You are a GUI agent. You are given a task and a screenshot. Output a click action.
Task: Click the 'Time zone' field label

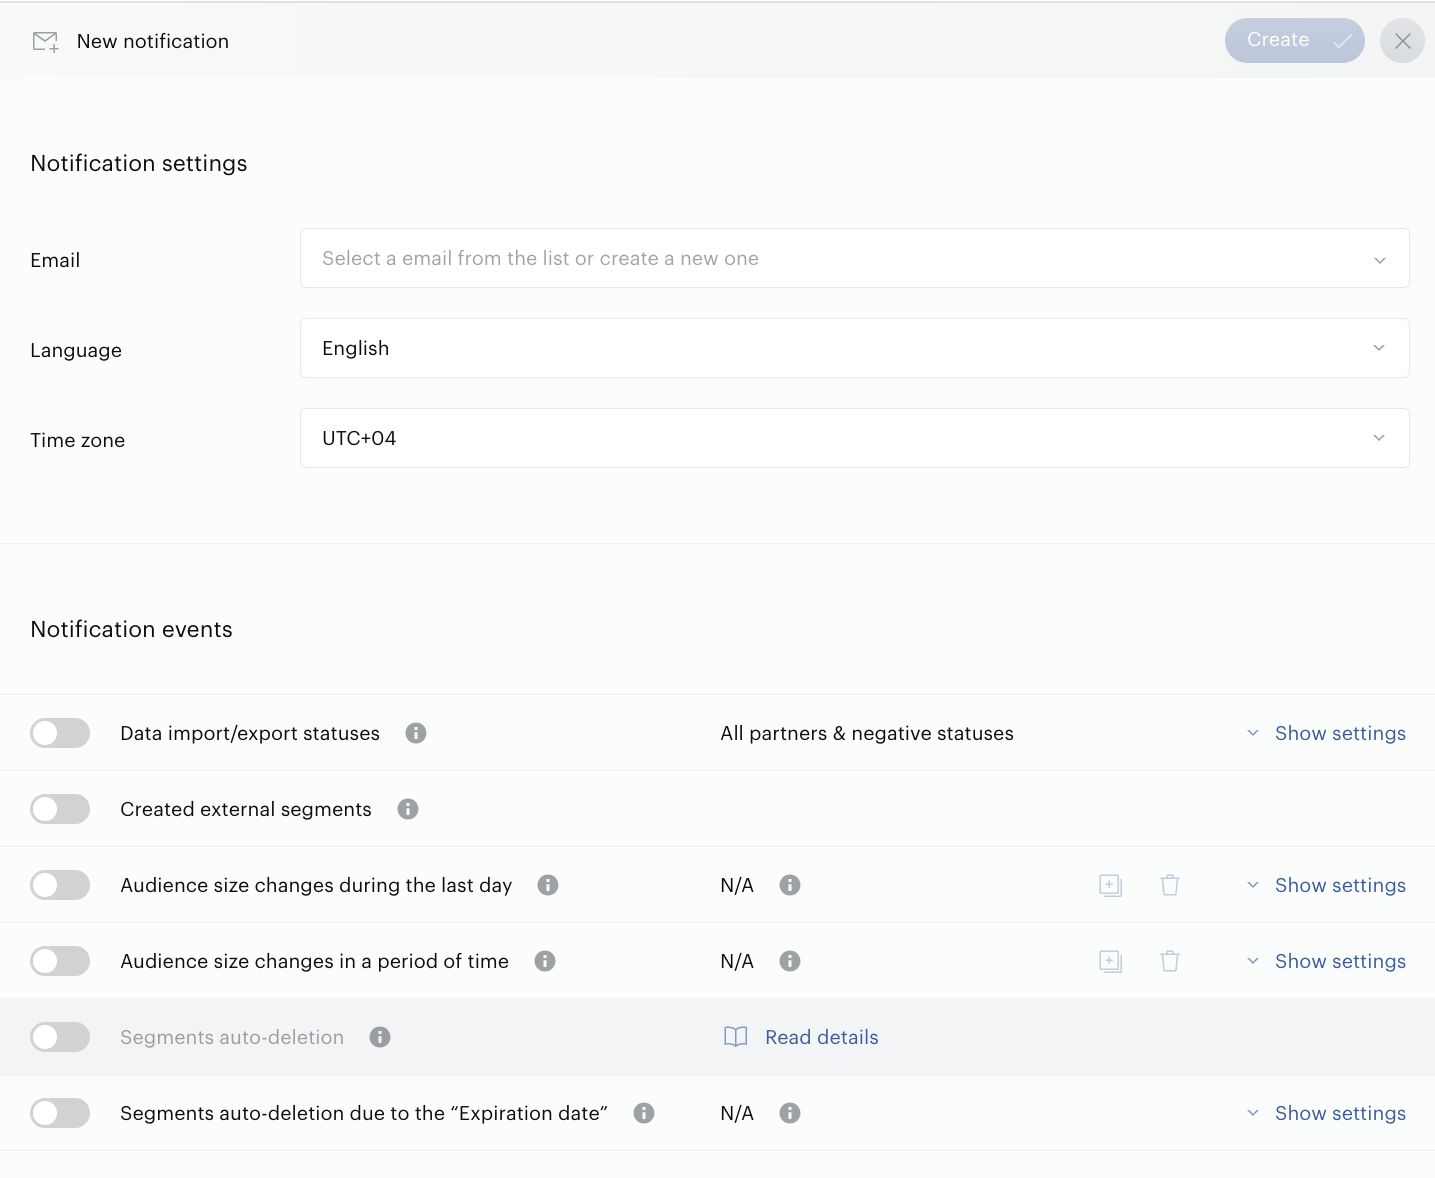(x=77, y=440)
